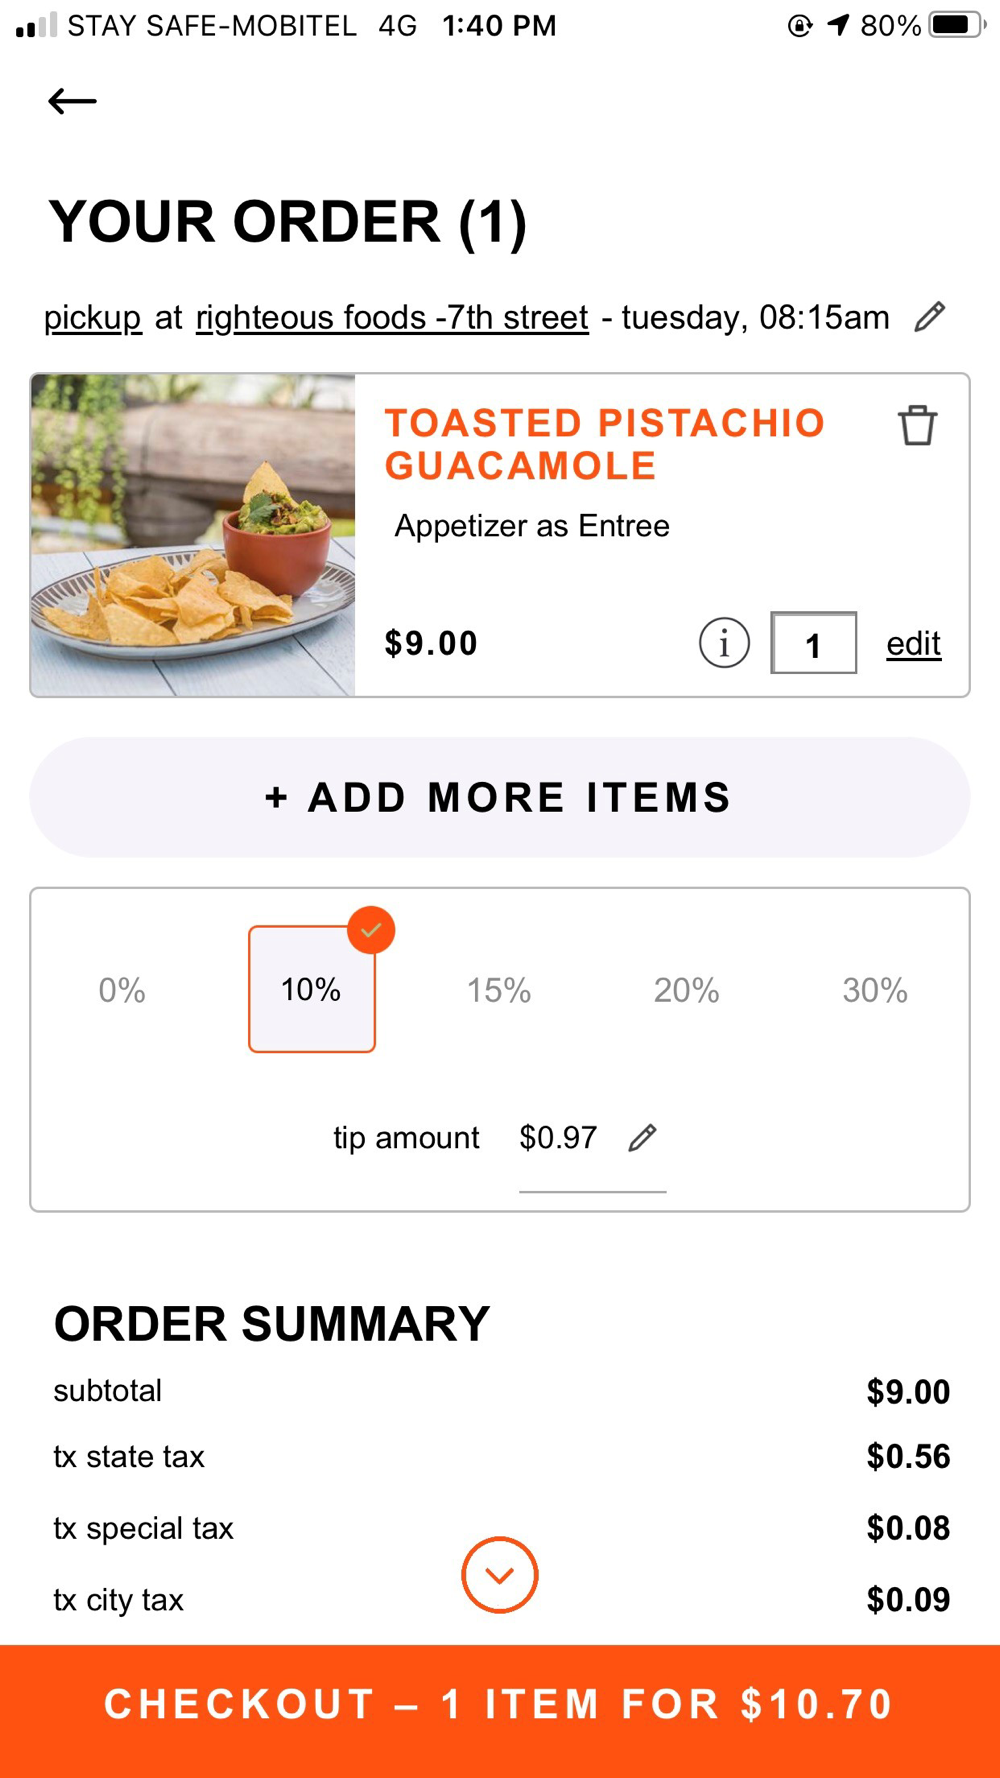Click pencil icon to edit tip amount
The height and width of the screenshot is (1778, 1000).
[x=643, y=1138]
